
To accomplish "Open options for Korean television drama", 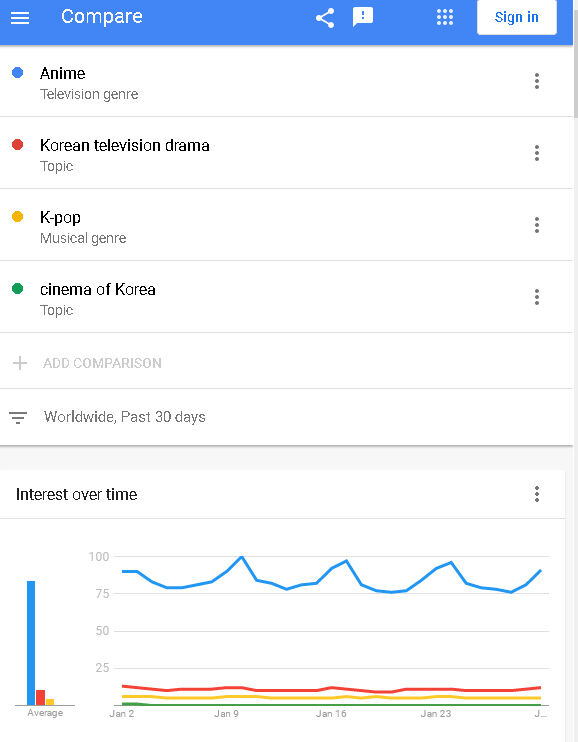I will 536,153.
